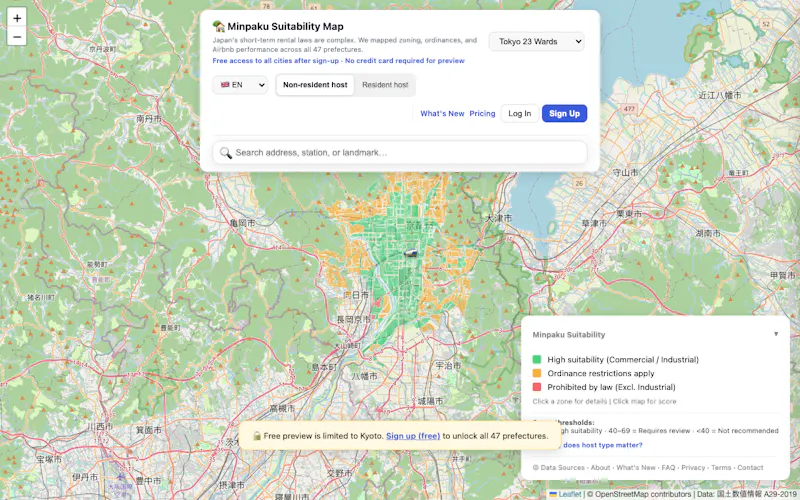Viewport: 800px width, 500px height.
Task: Click the red Prohibited by law swatch
Action: 537,387
